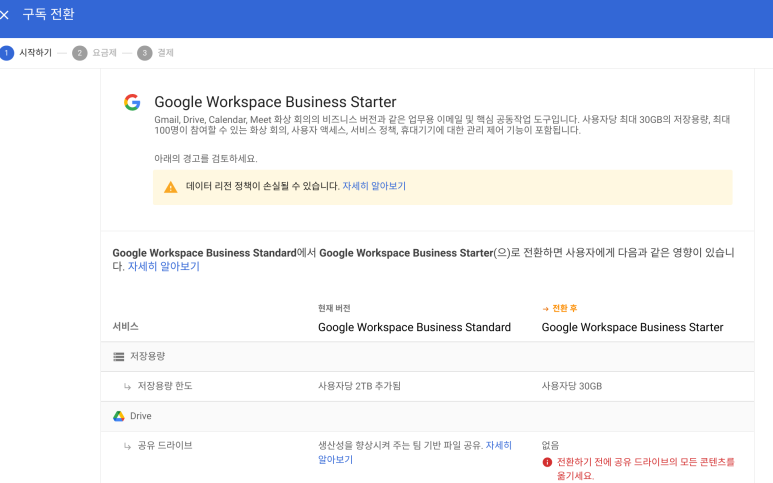Click the Google Drive icon
This screenshot has height=483, width=773.
[x=119, y=416]
